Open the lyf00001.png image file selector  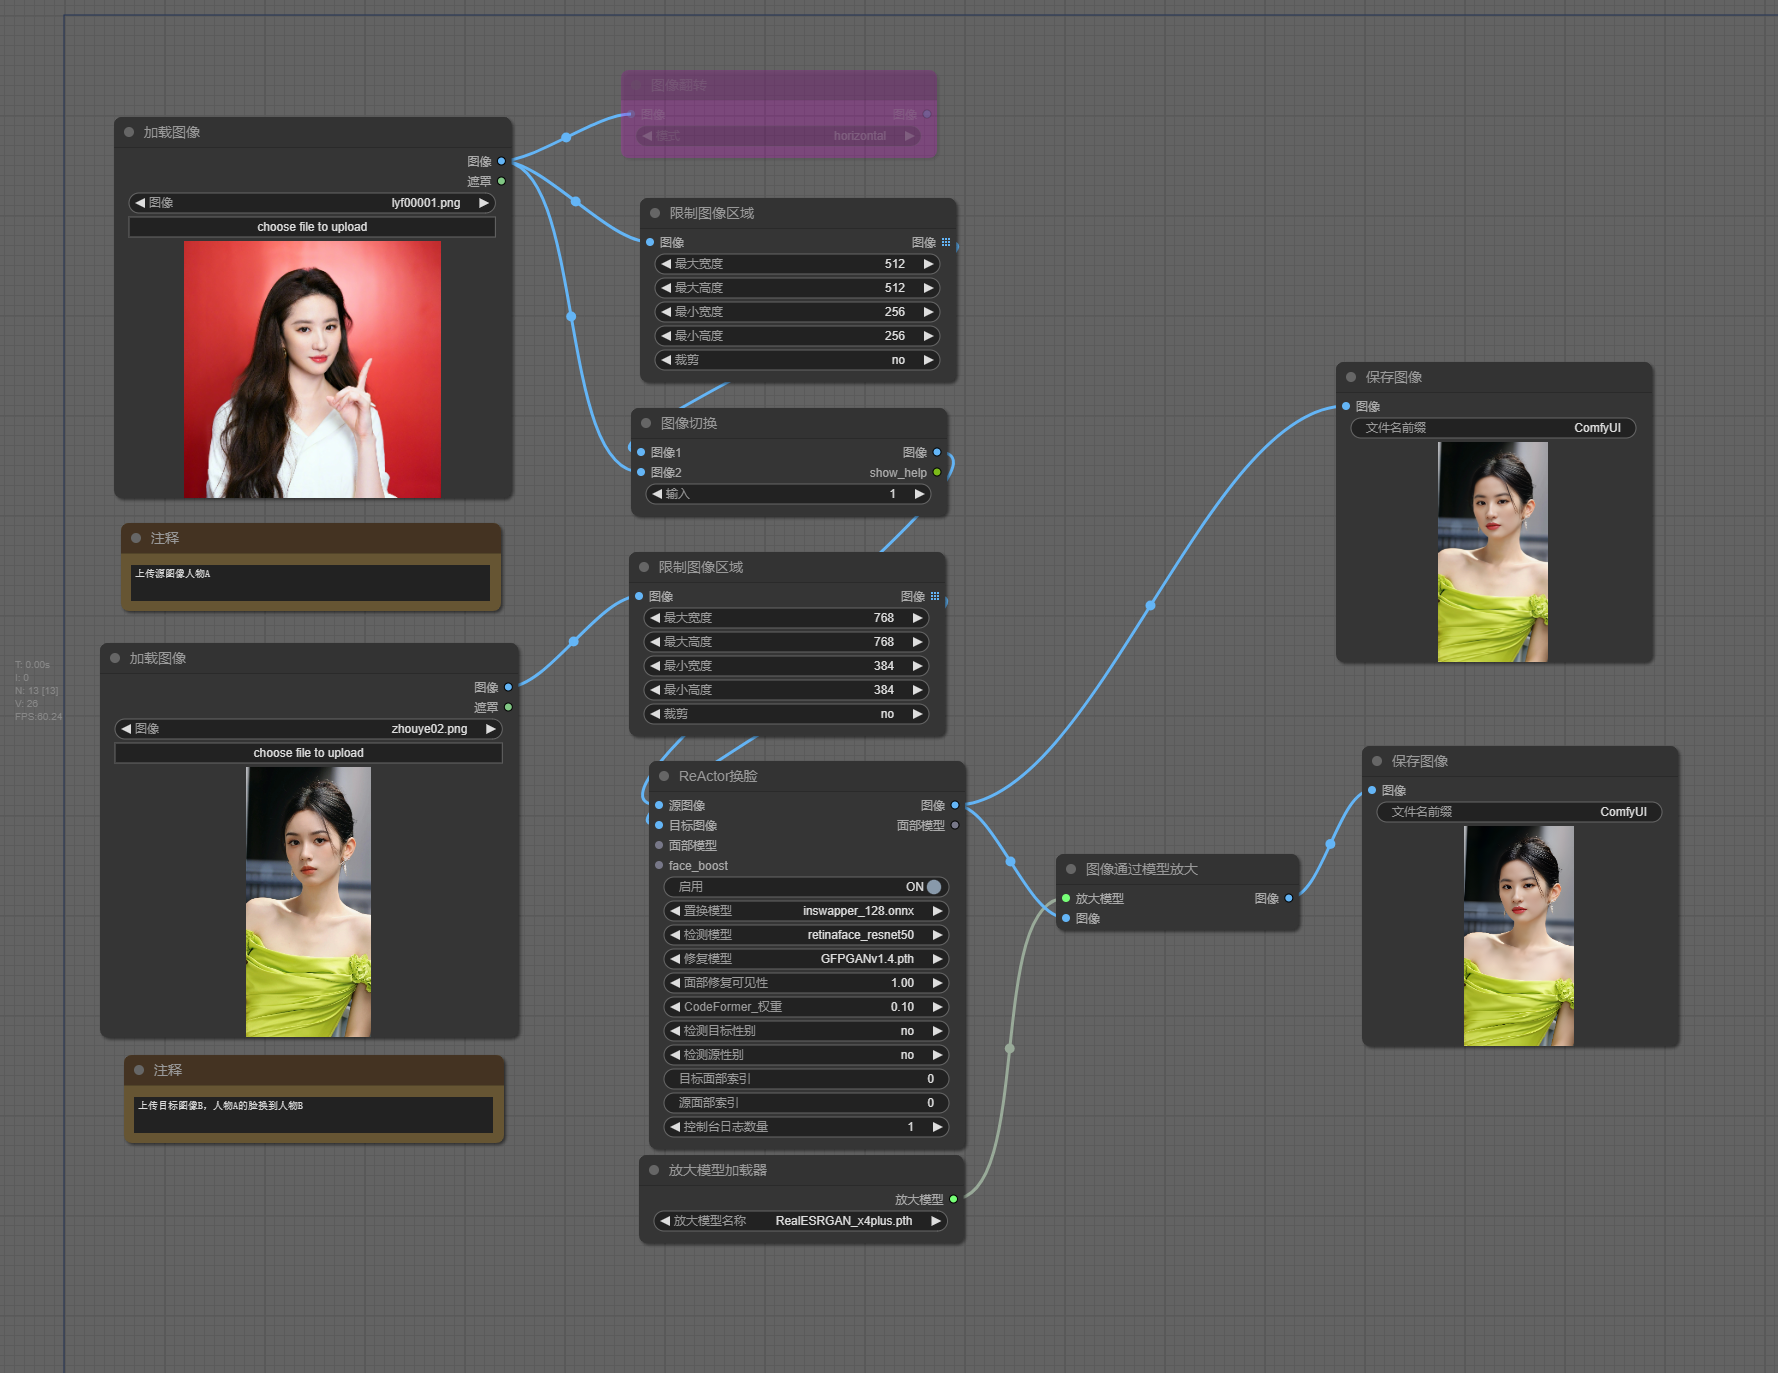click(x=312, y=203)
